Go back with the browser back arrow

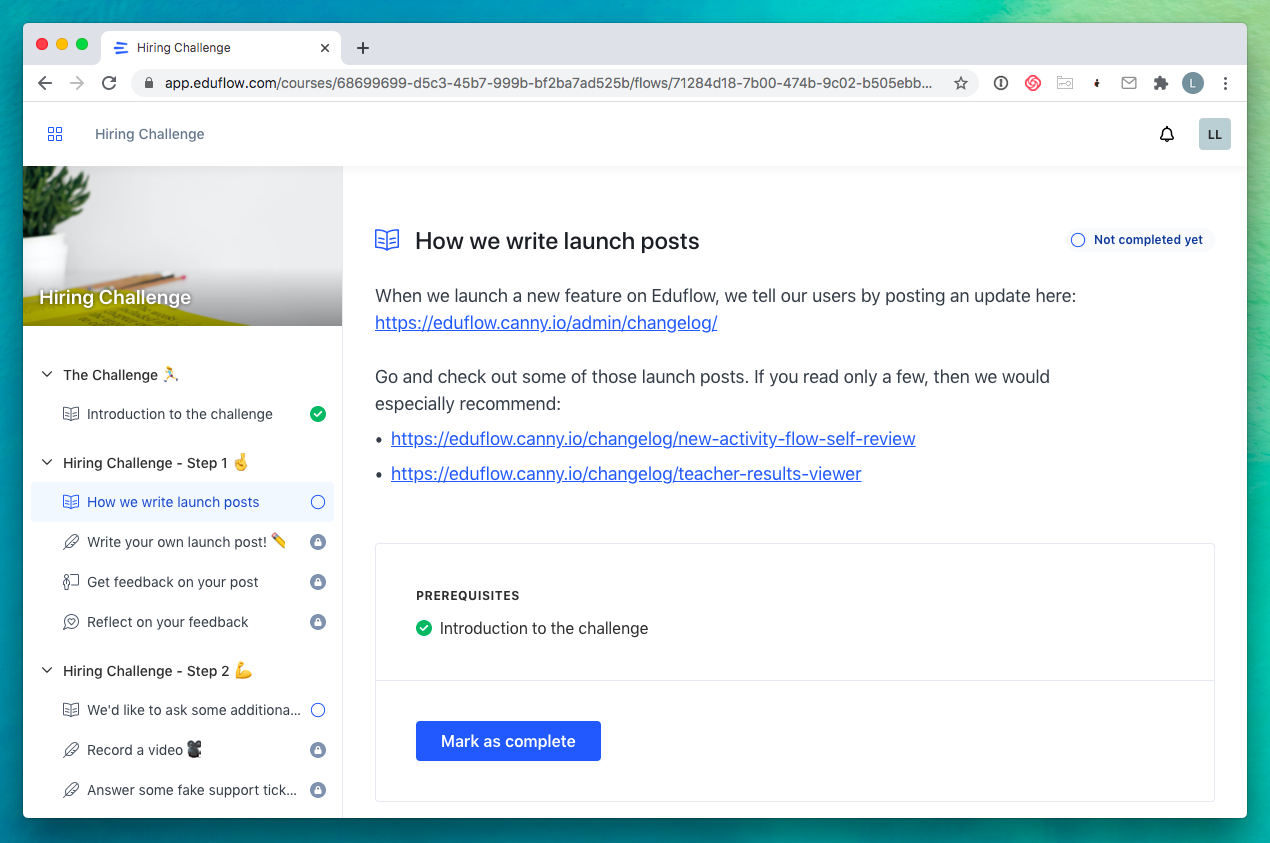point(44,83)
